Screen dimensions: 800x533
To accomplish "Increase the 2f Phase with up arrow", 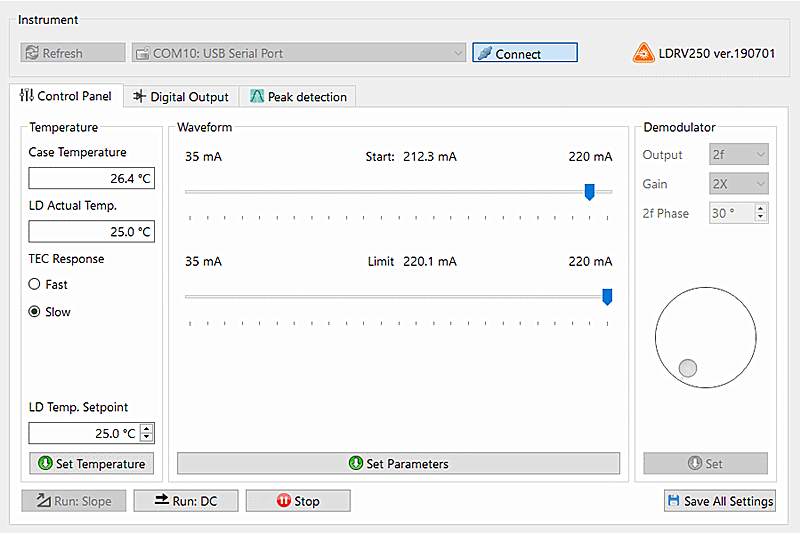I will pos(761,208).
